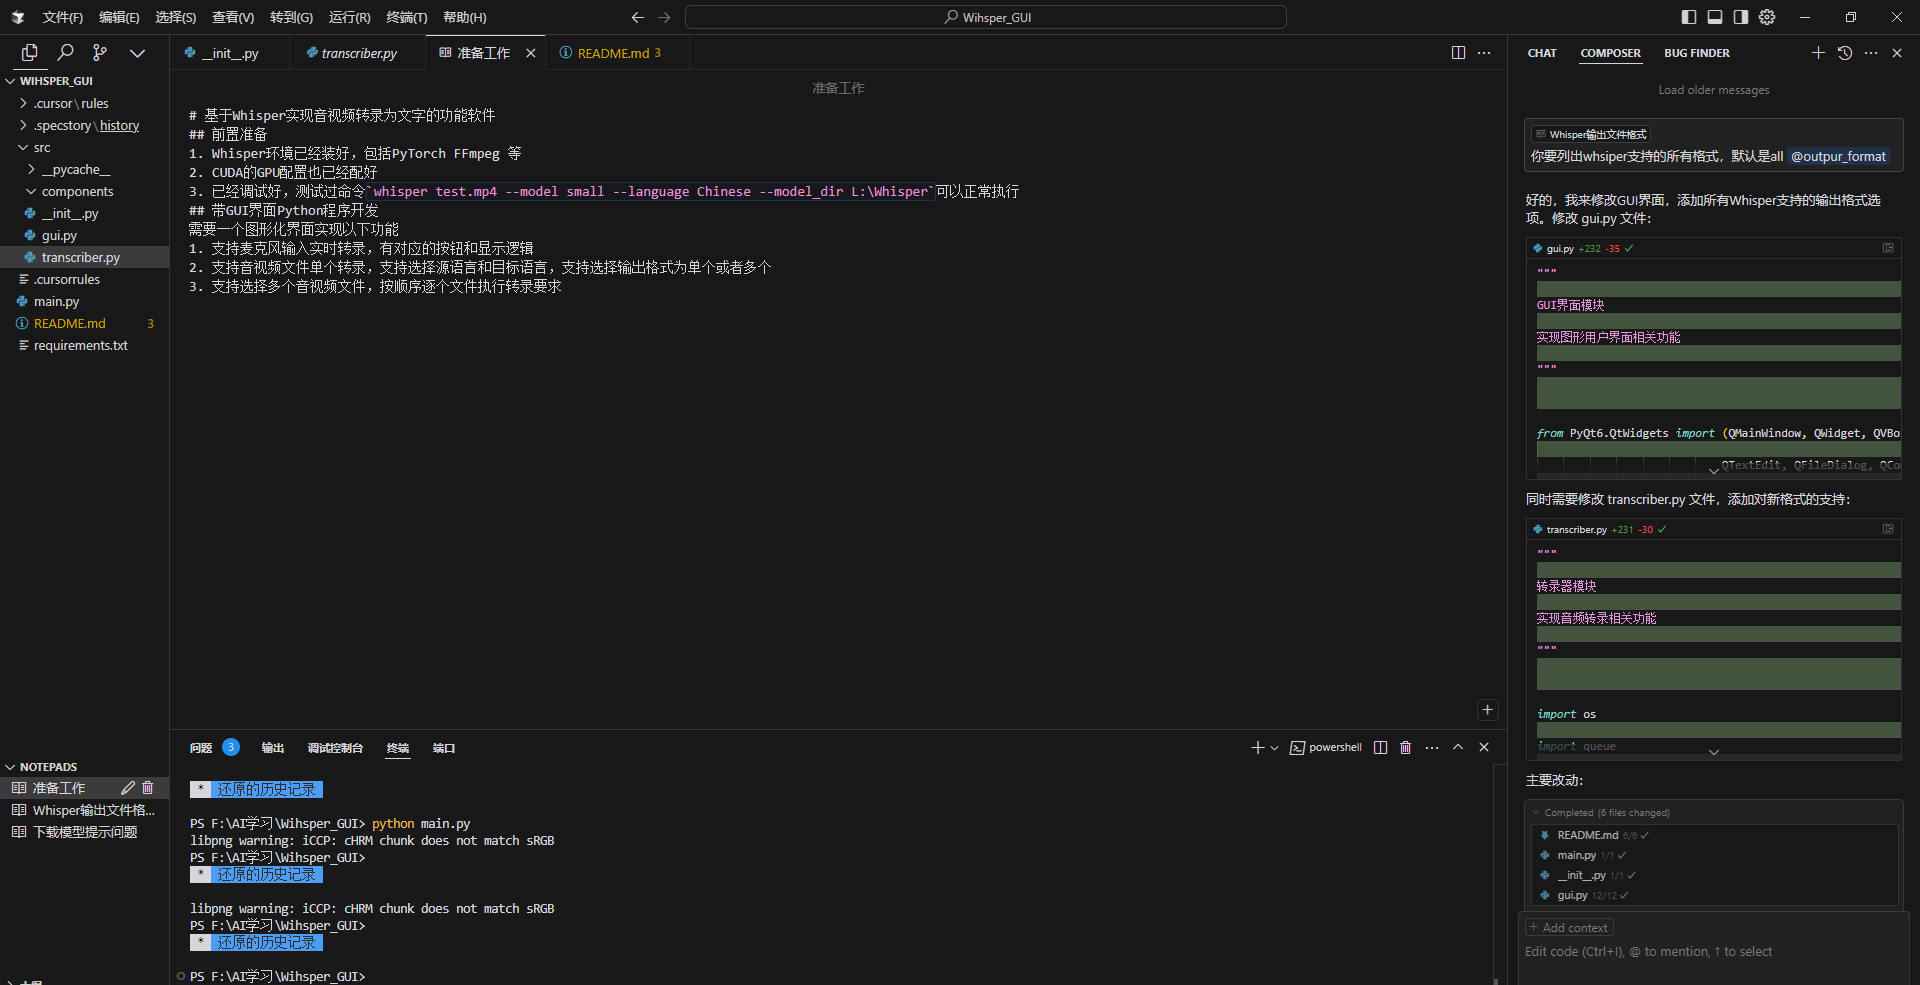Open the 问题 problems panel tab
The image size is (1920, 985).
[x=201, y=748]
